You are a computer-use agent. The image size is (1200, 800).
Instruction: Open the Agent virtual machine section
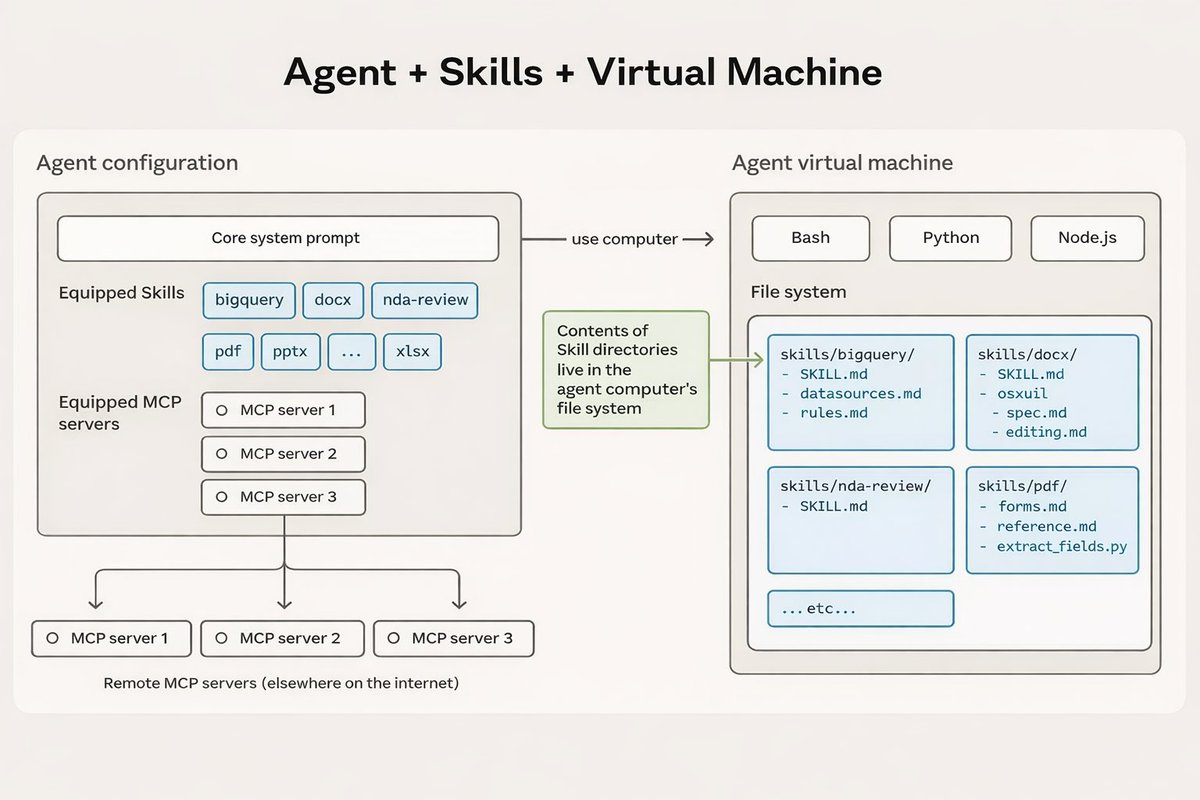point(843,162)
